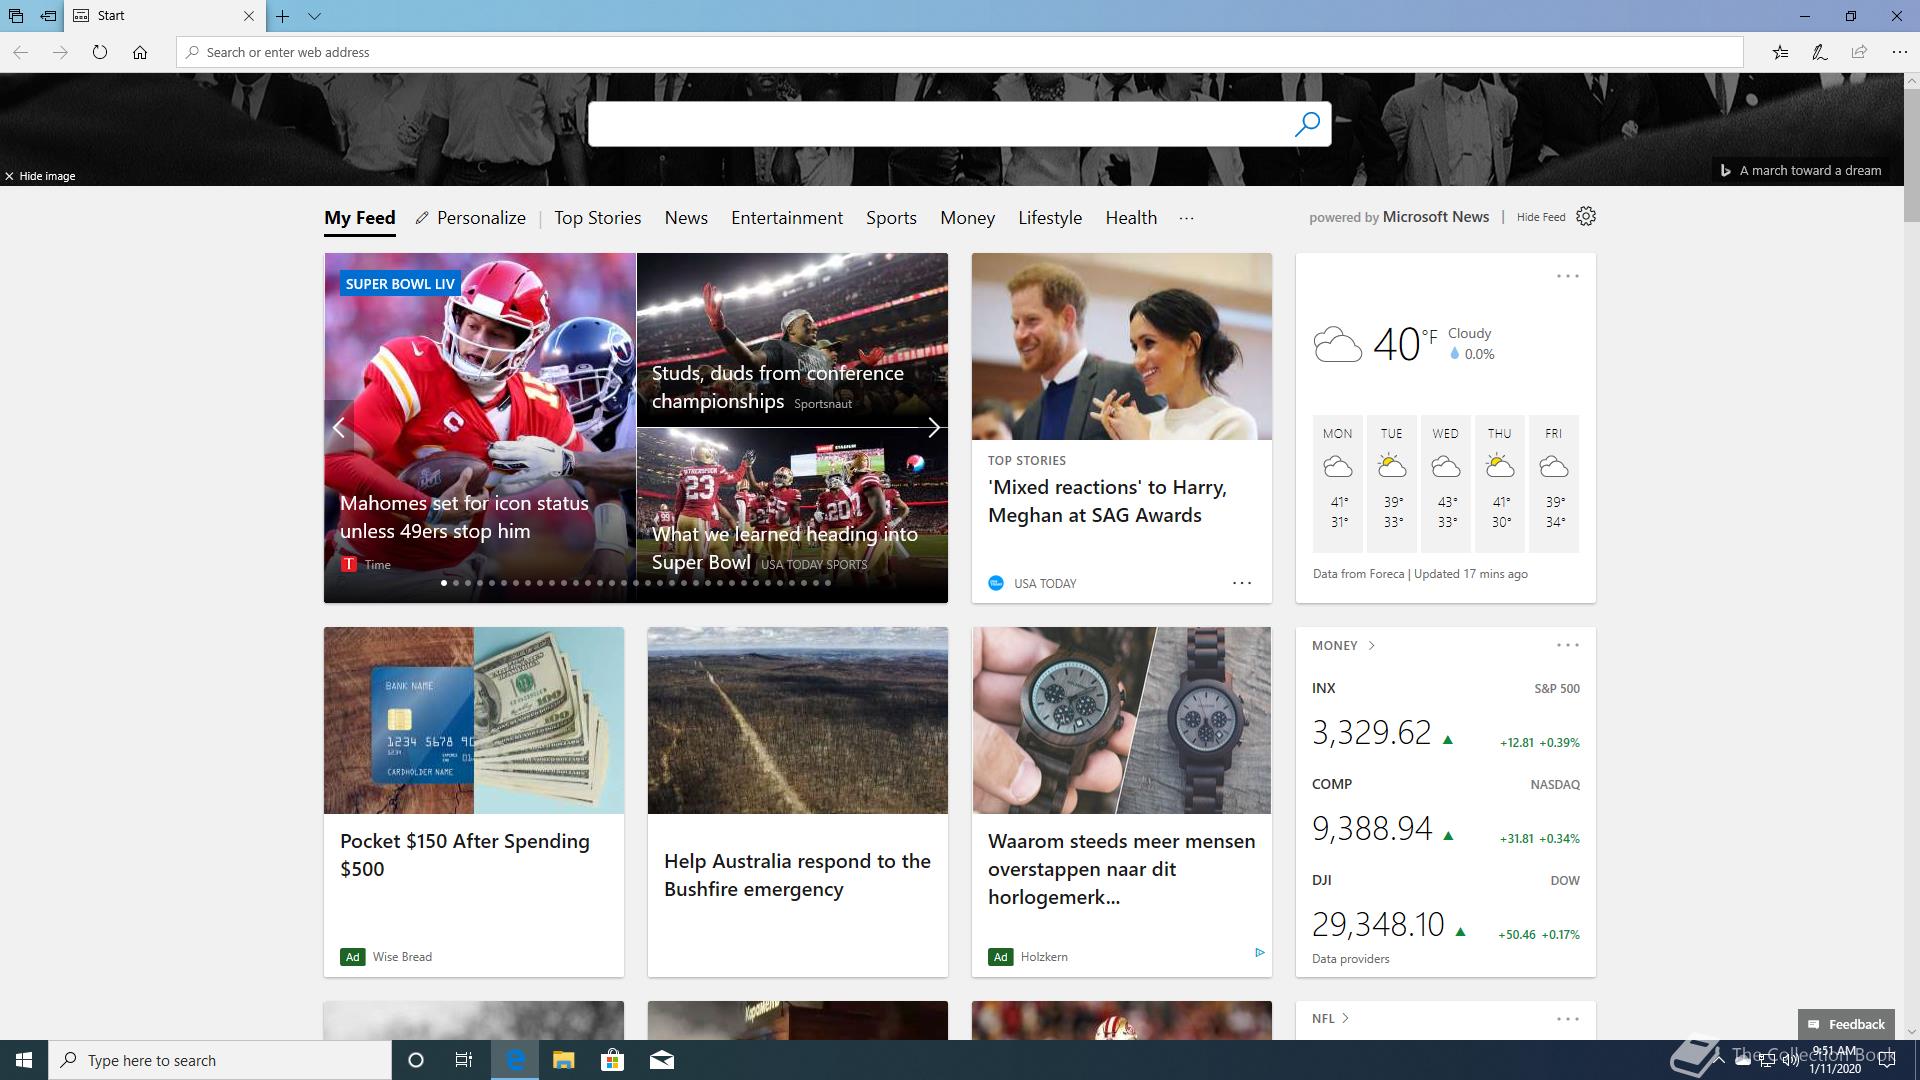Click A march toward a dream caption
The image size is (1920, 1080).
pos(1810,171)
